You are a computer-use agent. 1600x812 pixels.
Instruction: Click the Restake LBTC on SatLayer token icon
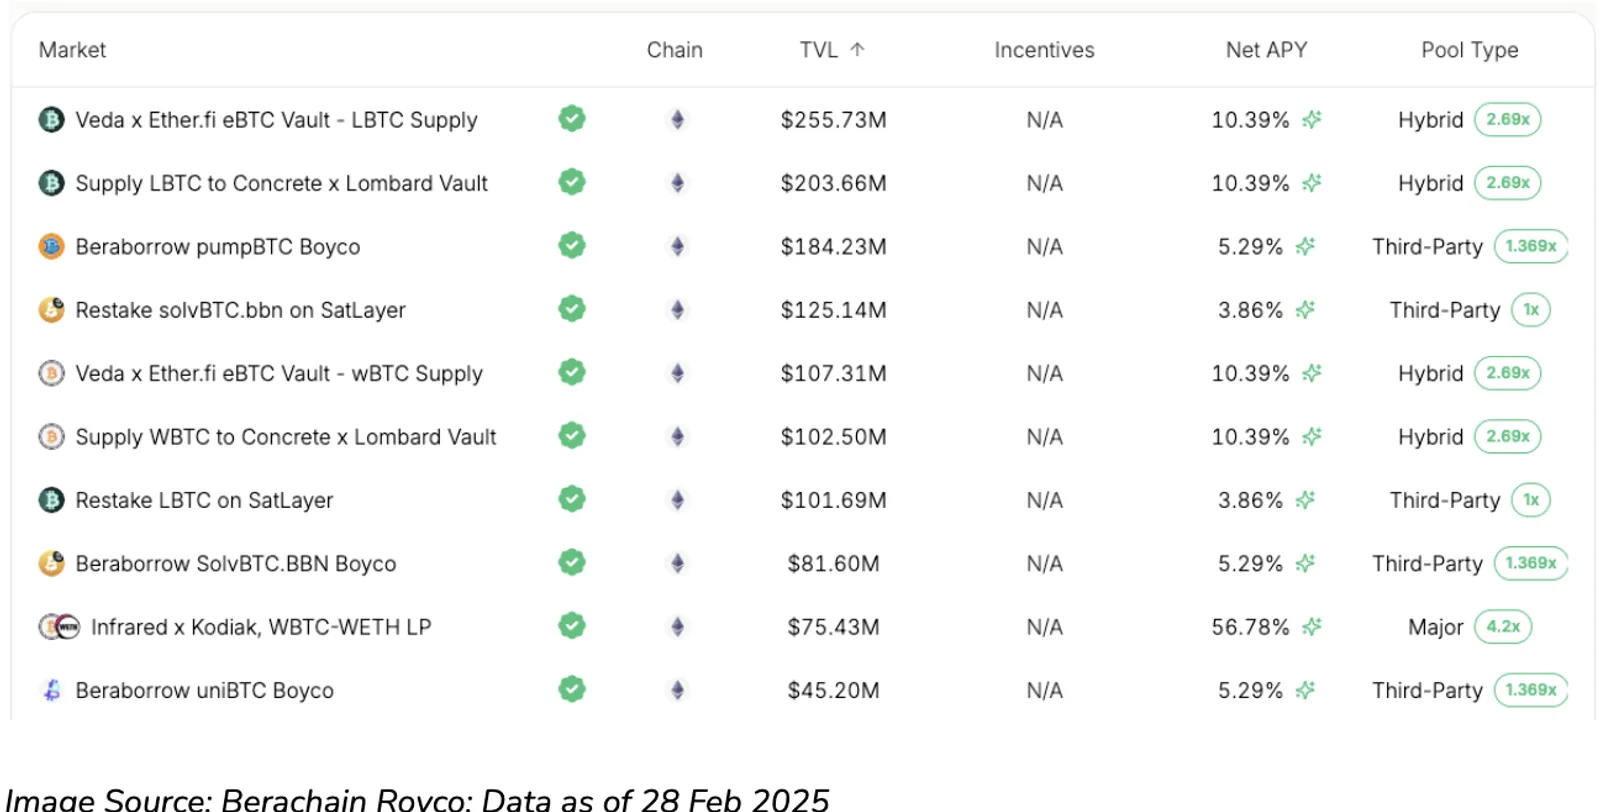51,500
